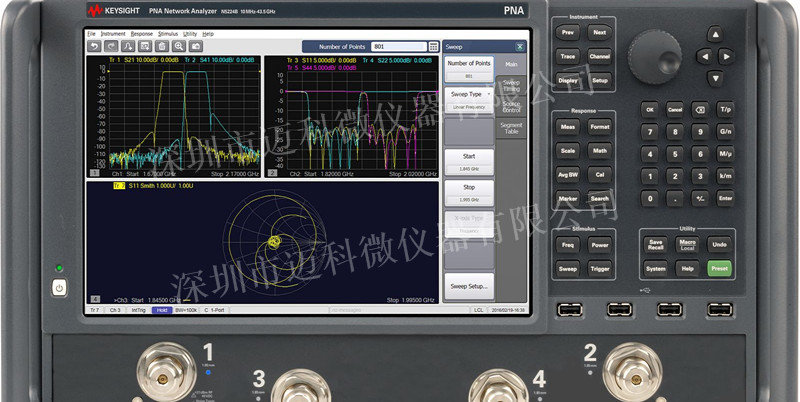Click the Start softkey showing 1.845 GHz
The width and height of the screenshot is (800, 402).
(x=469, y=162)
